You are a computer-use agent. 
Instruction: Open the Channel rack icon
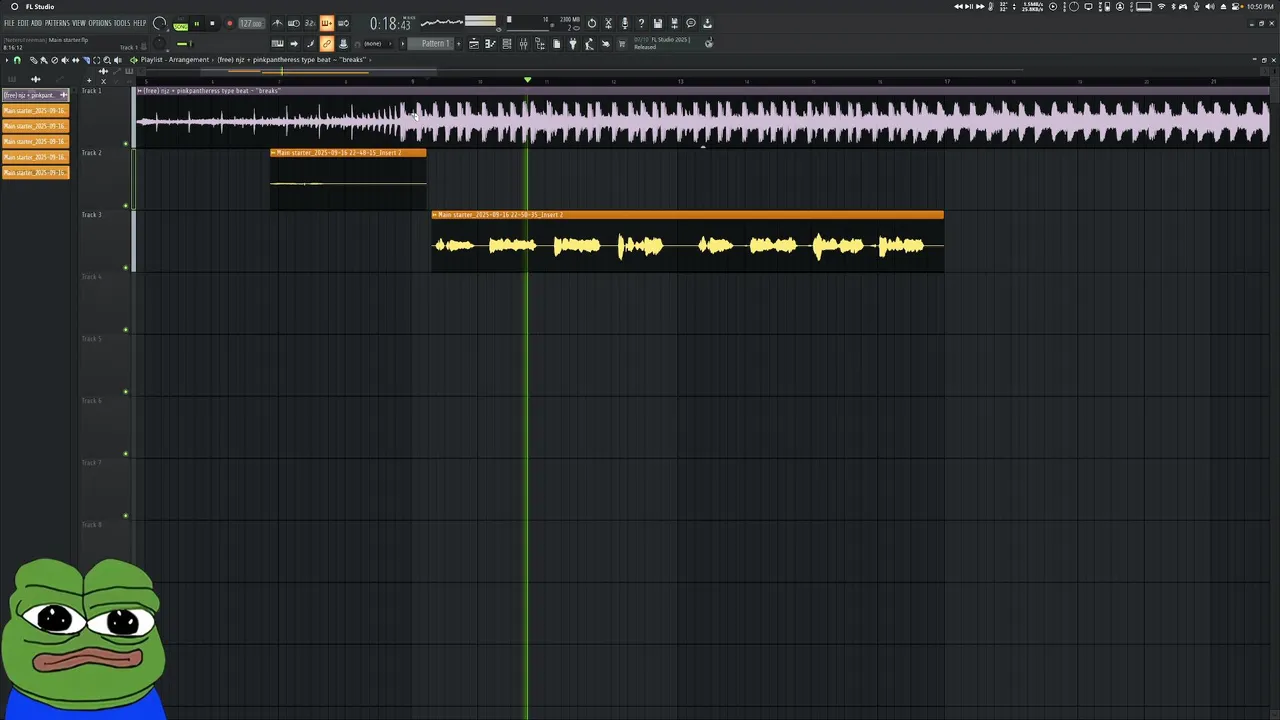point(507,43)
